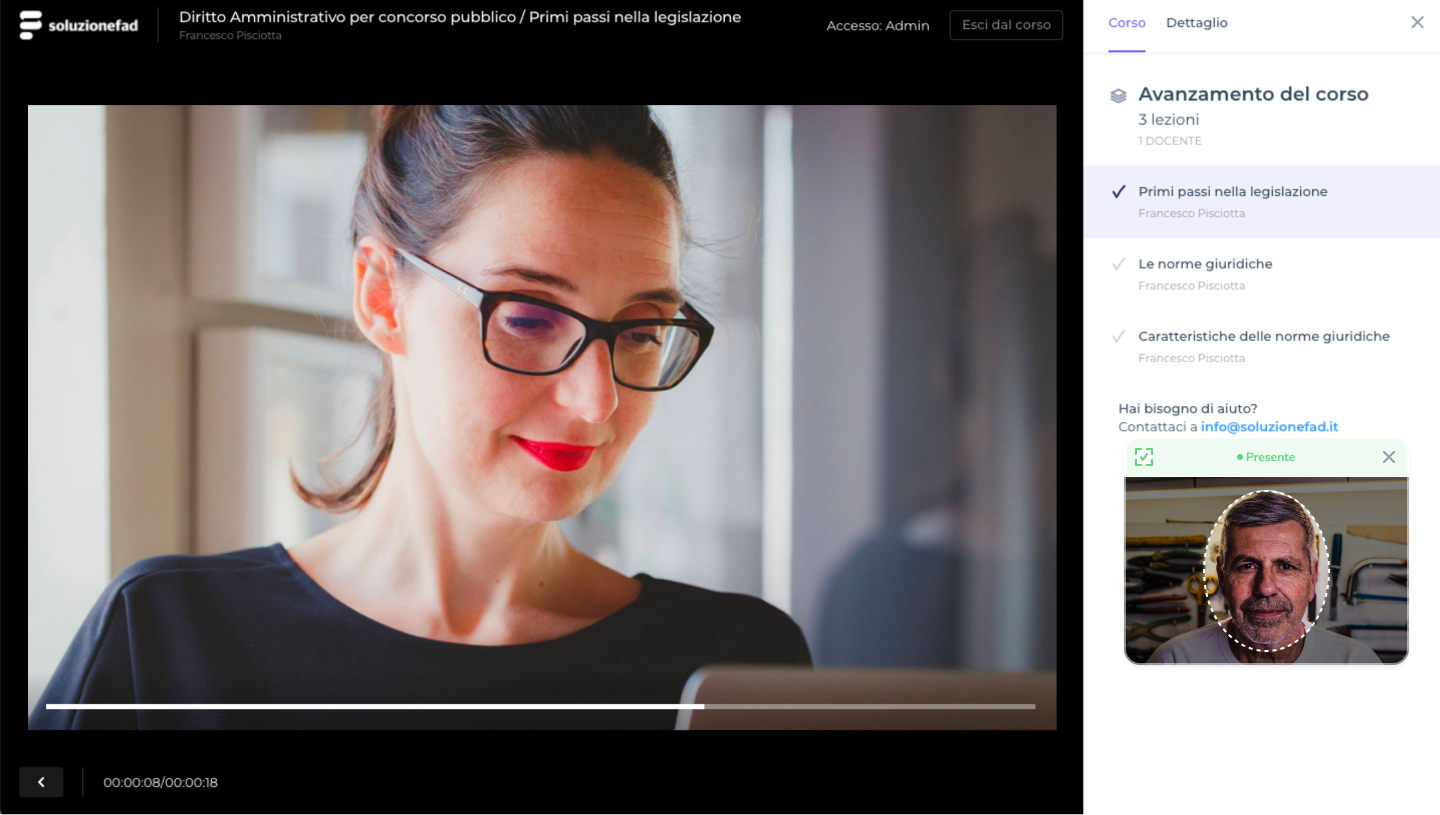The image size is (1440, 815).
Task: Click the video progress bar
Action: (540, 706)
